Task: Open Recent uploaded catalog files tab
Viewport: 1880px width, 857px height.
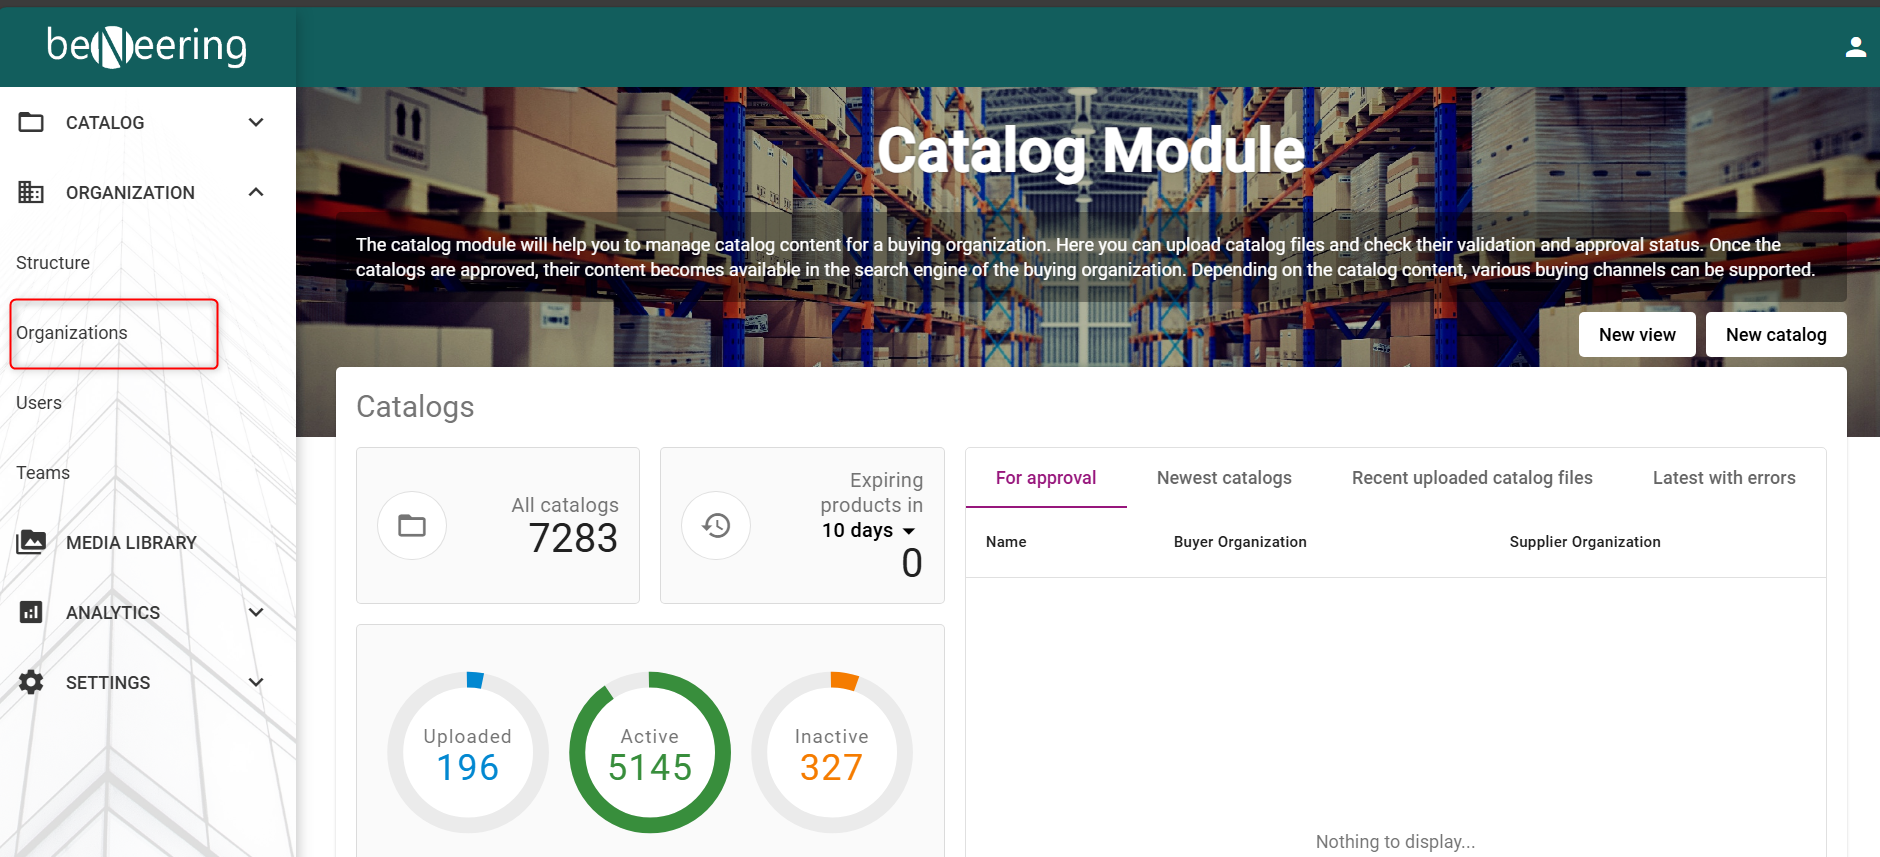Action: click(x=1472, y=478)
